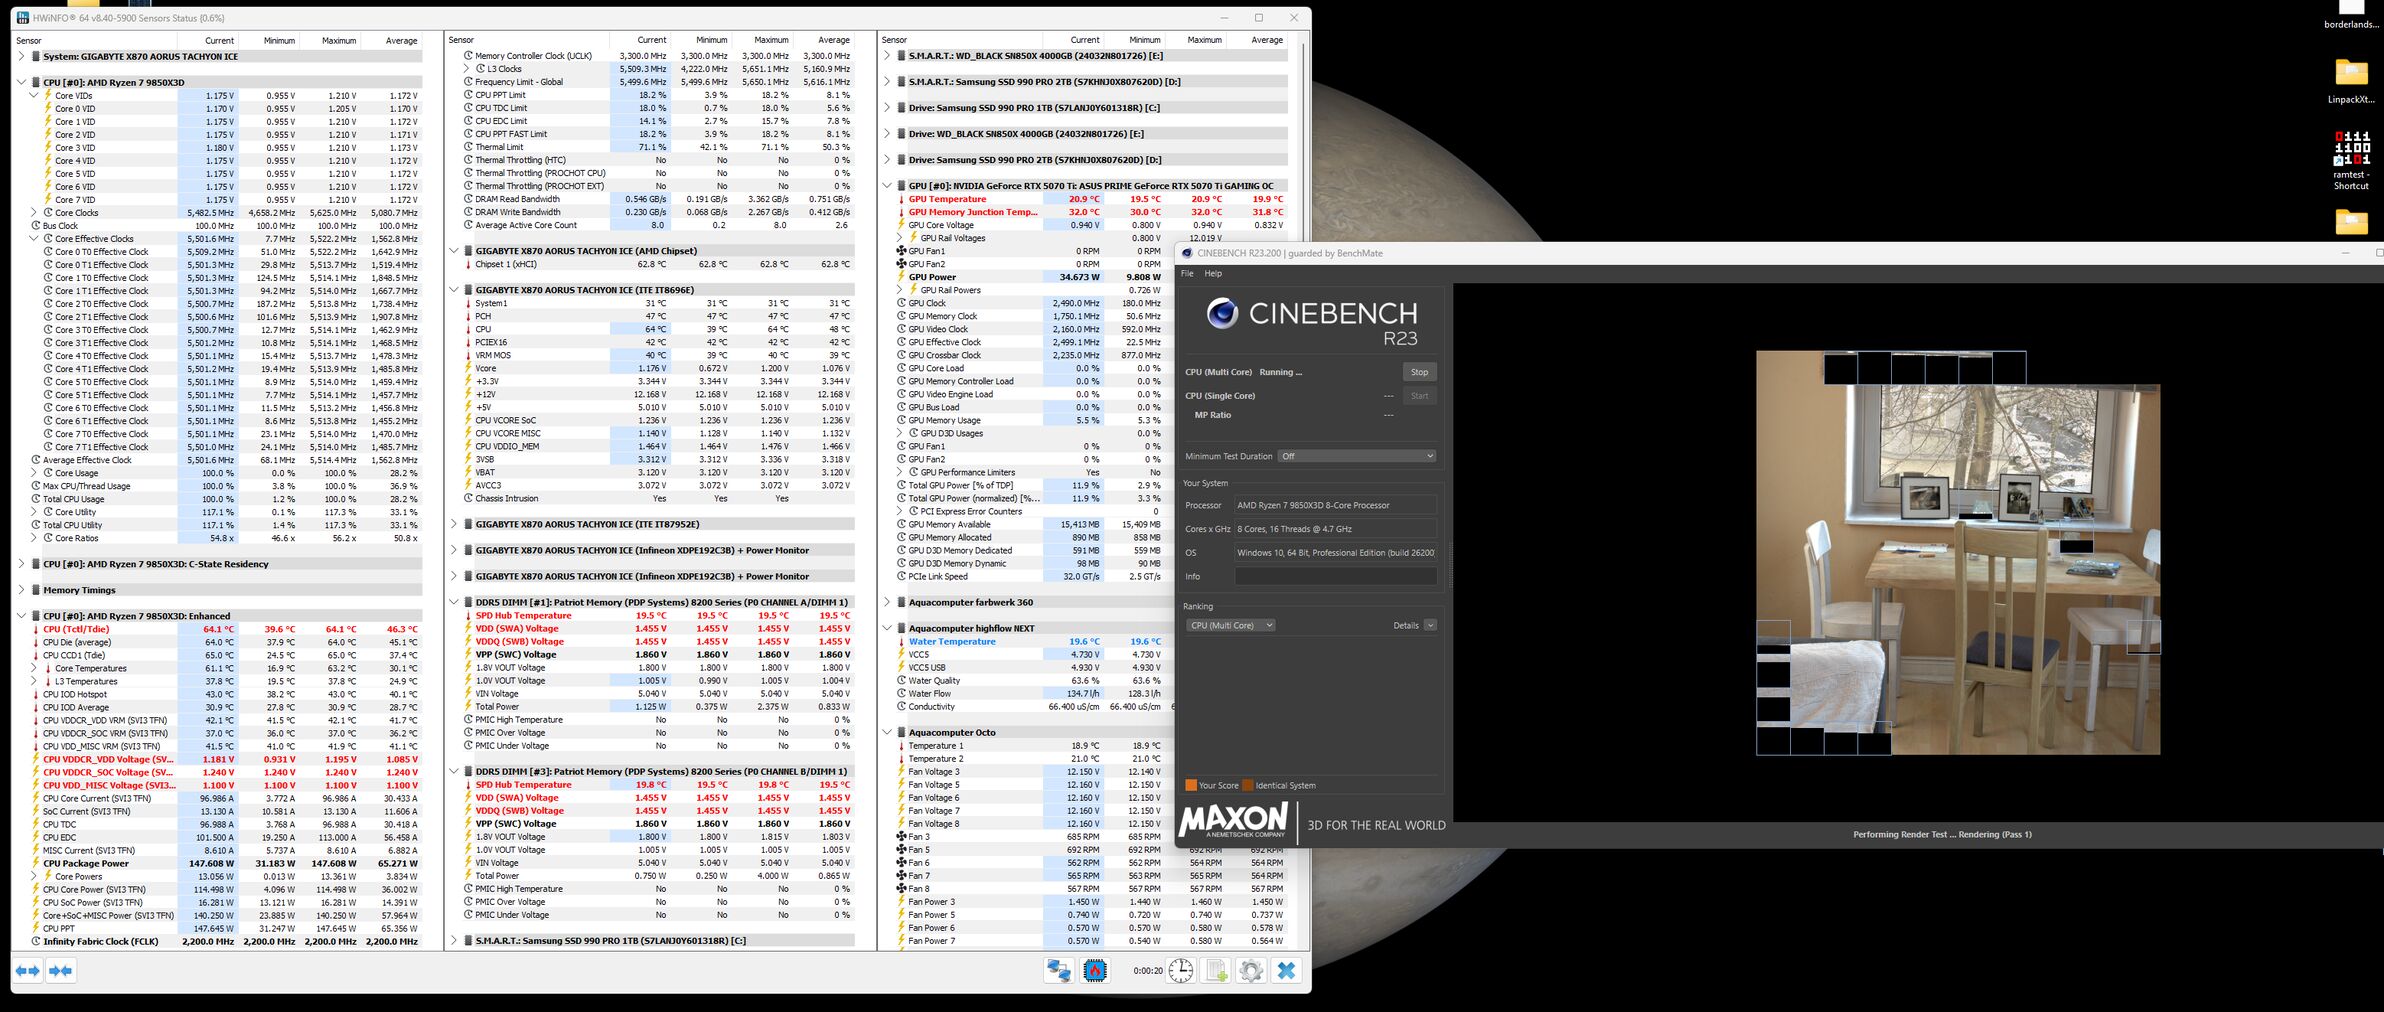Screen dimensions: 2384x1012
Task: Open the Ranking CPU (Multi Core) dropdown
Action: click(x=1230, y=625)
